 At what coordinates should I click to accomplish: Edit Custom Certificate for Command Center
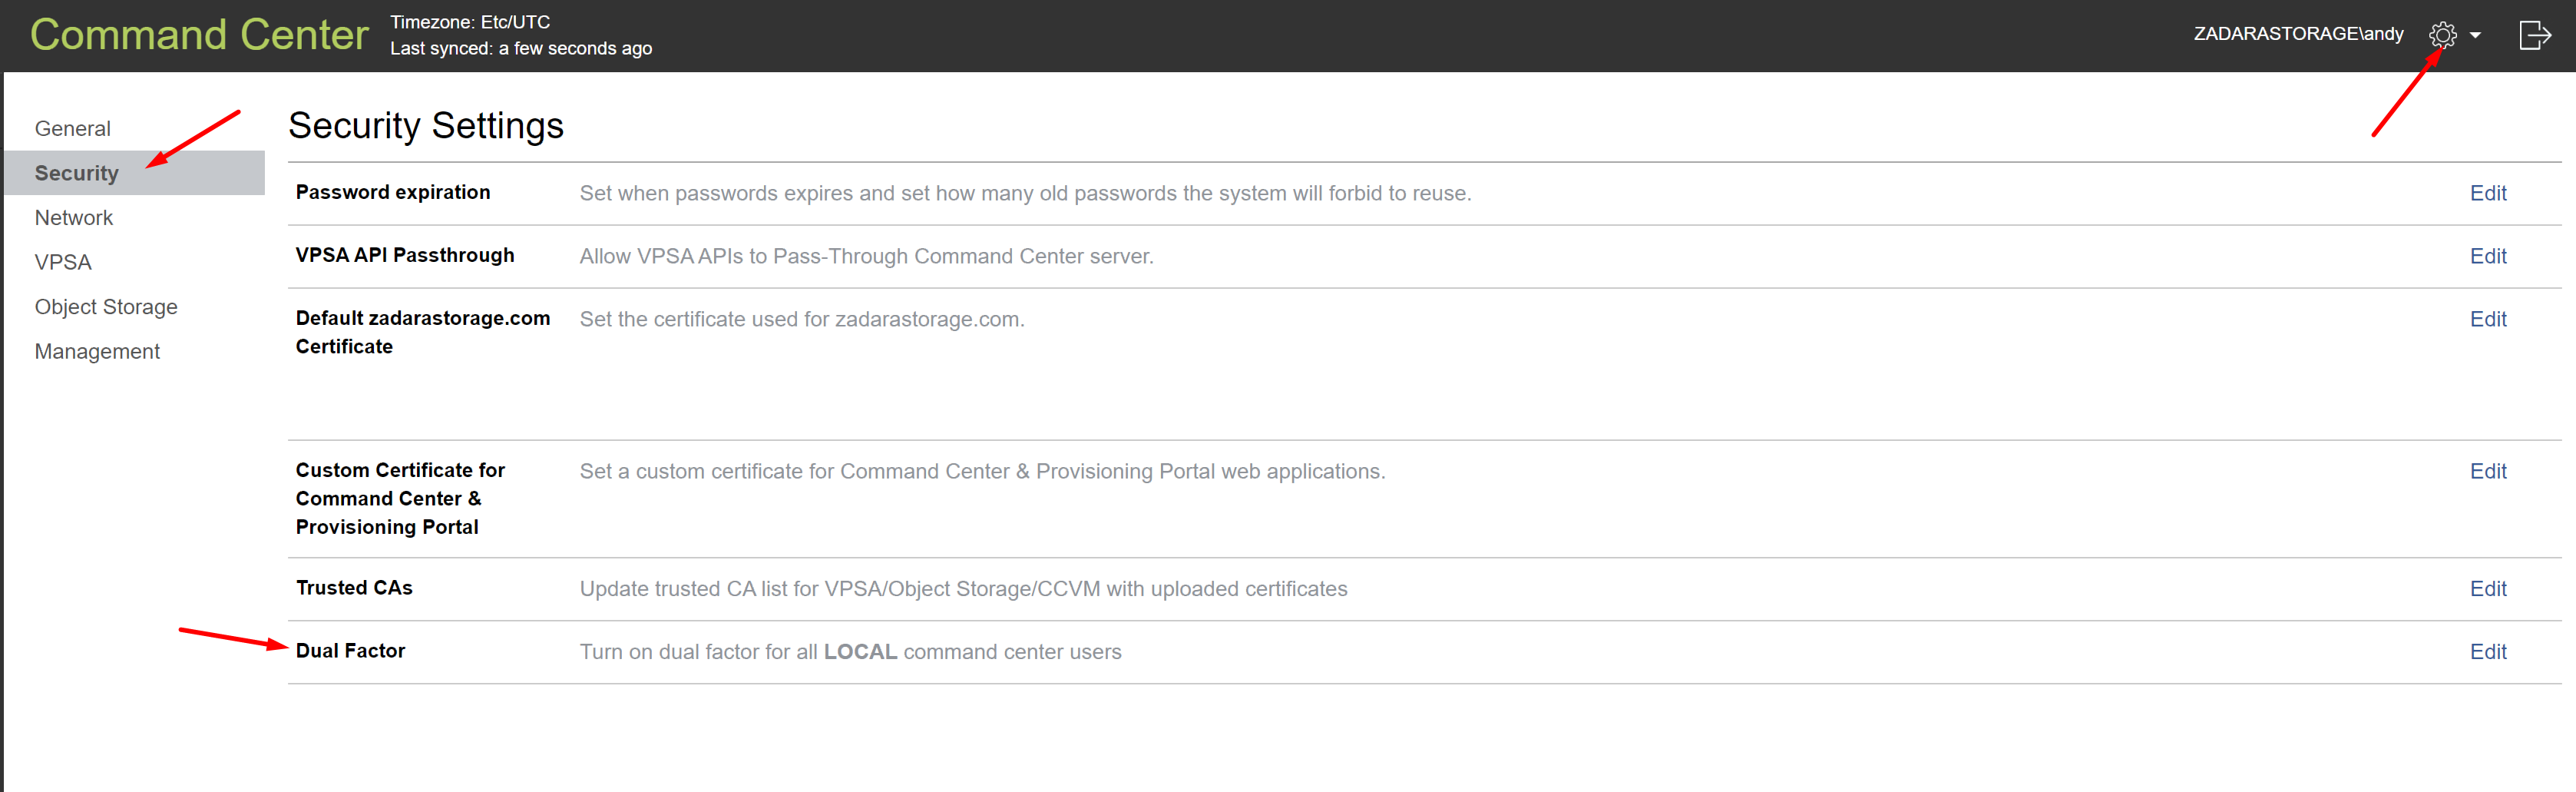click(2488, 471)
